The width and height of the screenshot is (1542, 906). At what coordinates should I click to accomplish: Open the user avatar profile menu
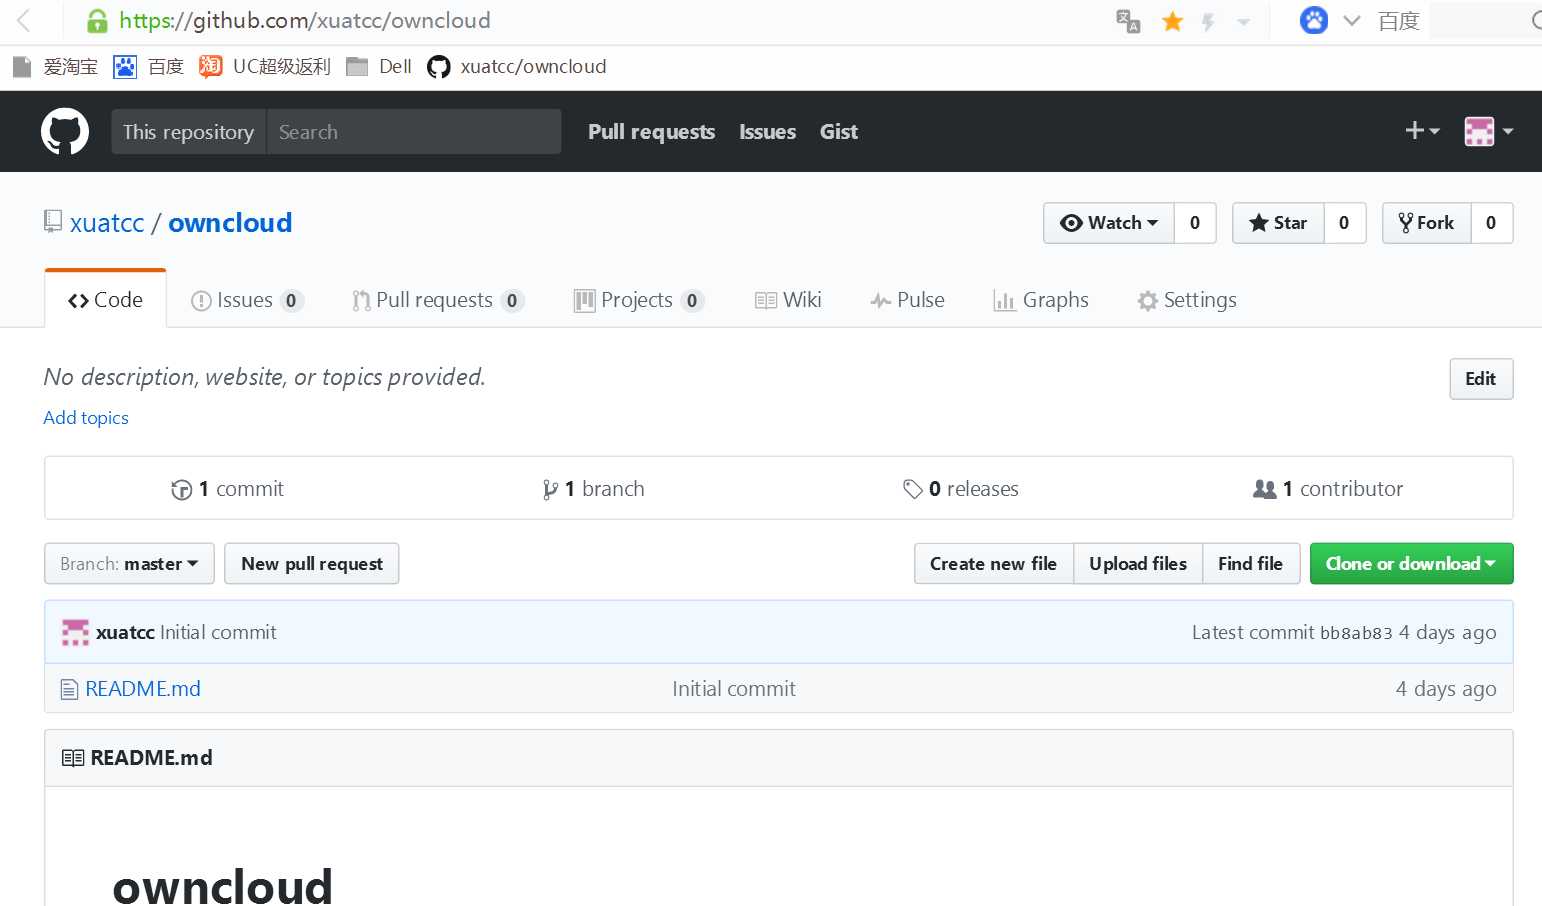[x=1488, y=131]
